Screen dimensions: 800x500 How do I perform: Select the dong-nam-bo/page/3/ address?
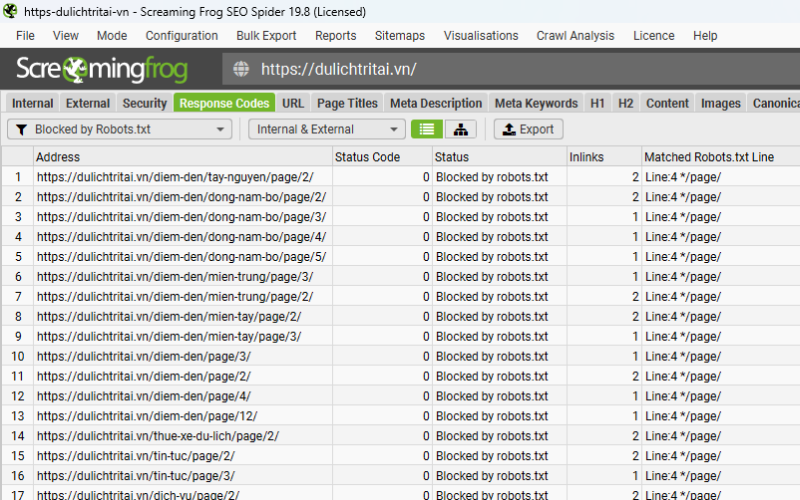tap(181, 217)
